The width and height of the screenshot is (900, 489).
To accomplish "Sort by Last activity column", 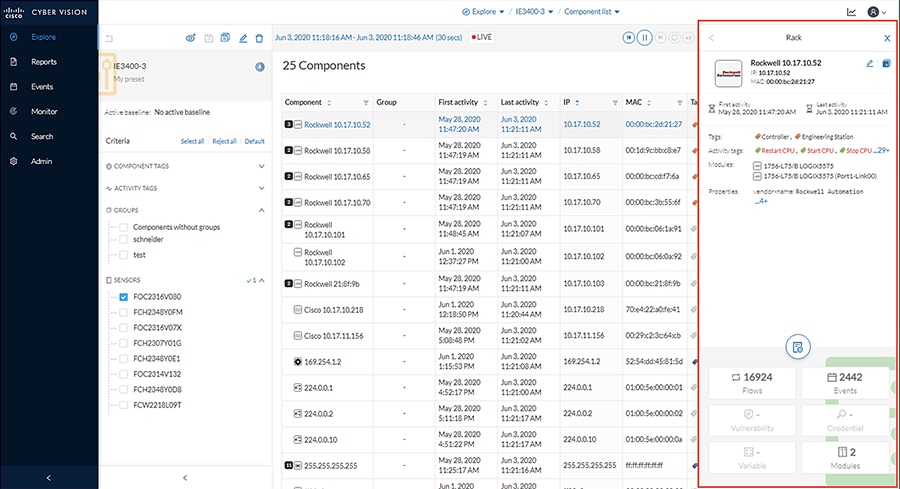I will pyautogui.click(x=546, y=103).
